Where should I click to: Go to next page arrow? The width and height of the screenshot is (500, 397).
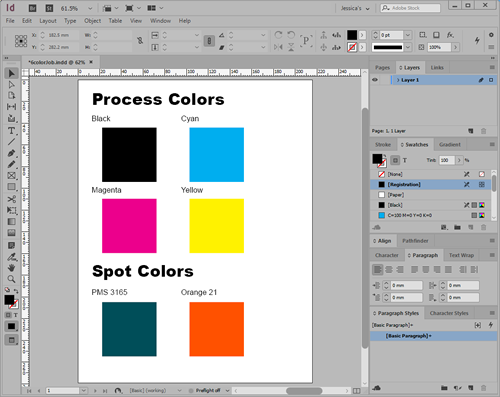coord(95,391)
